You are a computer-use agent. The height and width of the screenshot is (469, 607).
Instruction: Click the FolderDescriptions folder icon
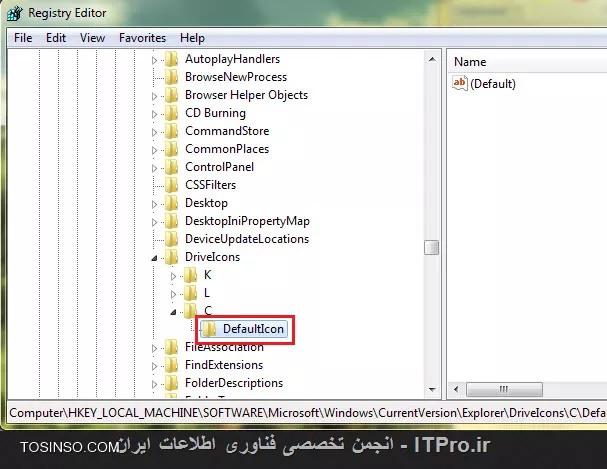(171, 383)
